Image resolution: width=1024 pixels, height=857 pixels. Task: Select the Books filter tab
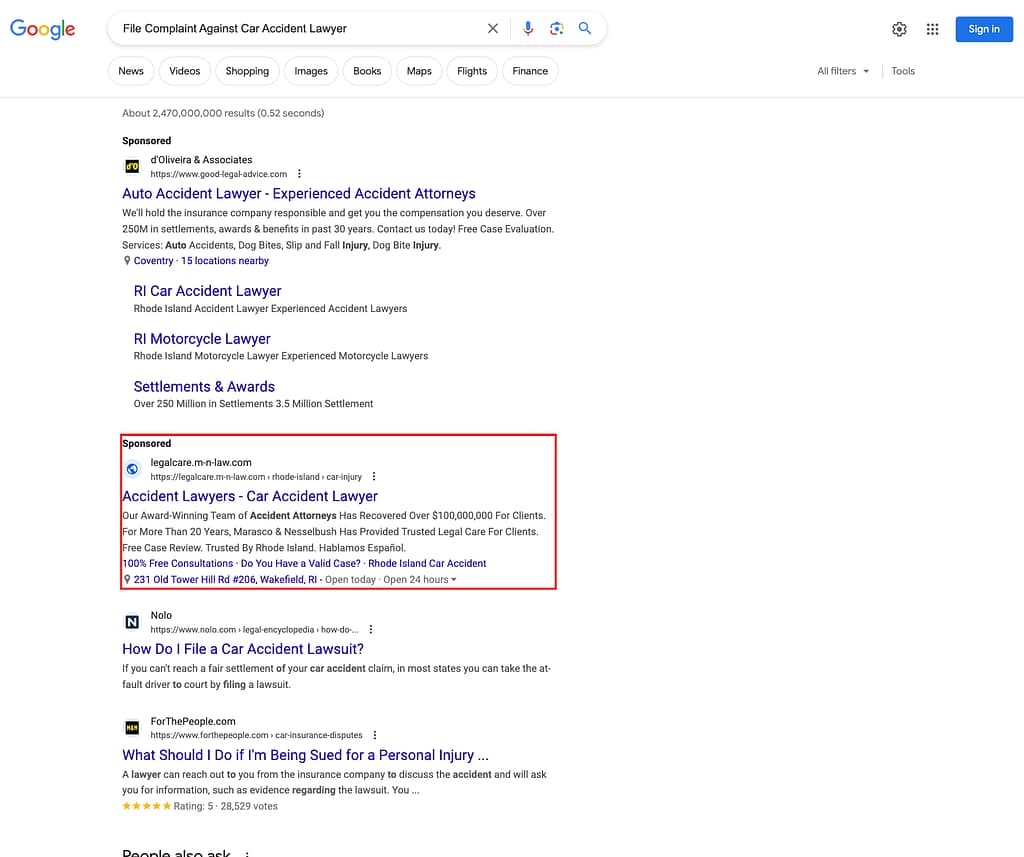coord(367,71)
